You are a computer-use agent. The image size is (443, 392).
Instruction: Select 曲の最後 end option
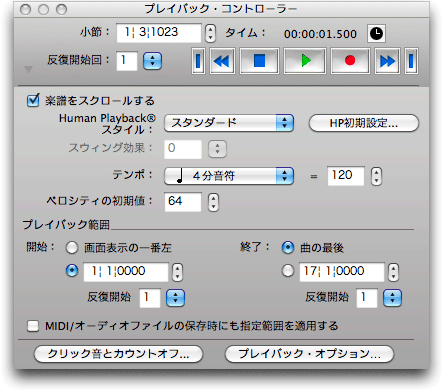[288, 248]
